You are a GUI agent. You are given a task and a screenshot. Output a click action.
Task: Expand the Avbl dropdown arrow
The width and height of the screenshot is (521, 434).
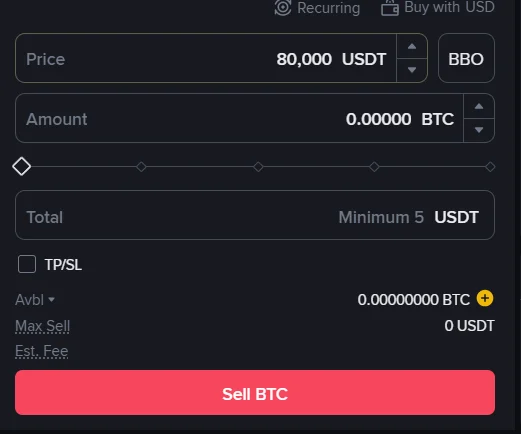(x=51, y=300)
